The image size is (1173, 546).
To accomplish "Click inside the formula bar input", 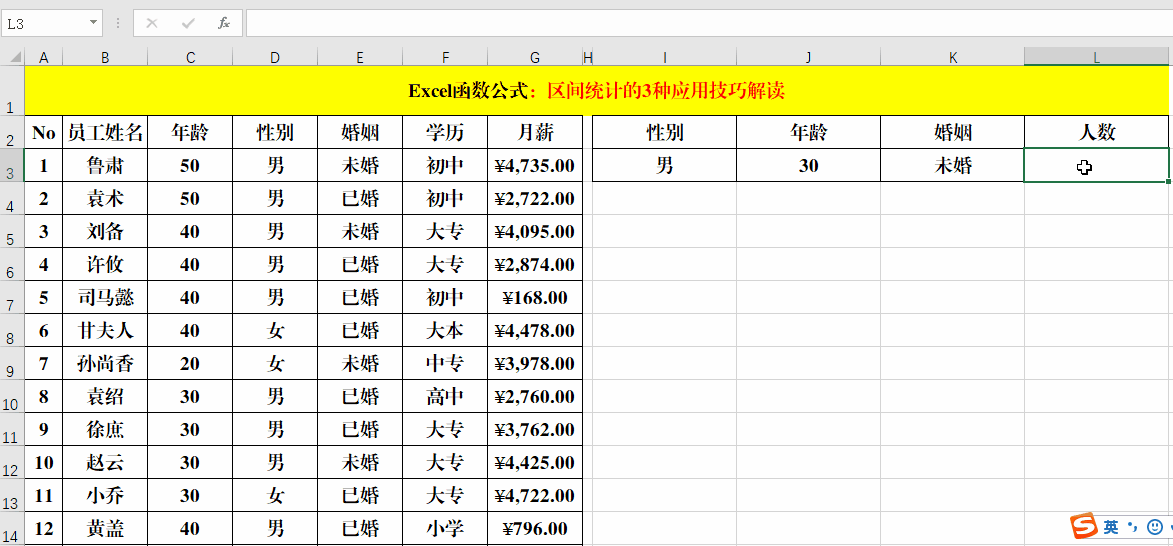I will pyautogui.click(x=709, y=23).
